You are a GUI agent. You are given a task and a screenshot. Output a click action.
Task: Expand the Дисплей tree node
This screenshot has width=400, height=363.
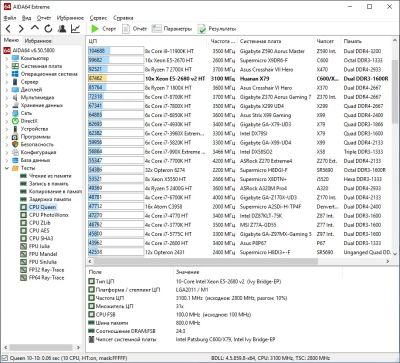click(x=7, y=90)
